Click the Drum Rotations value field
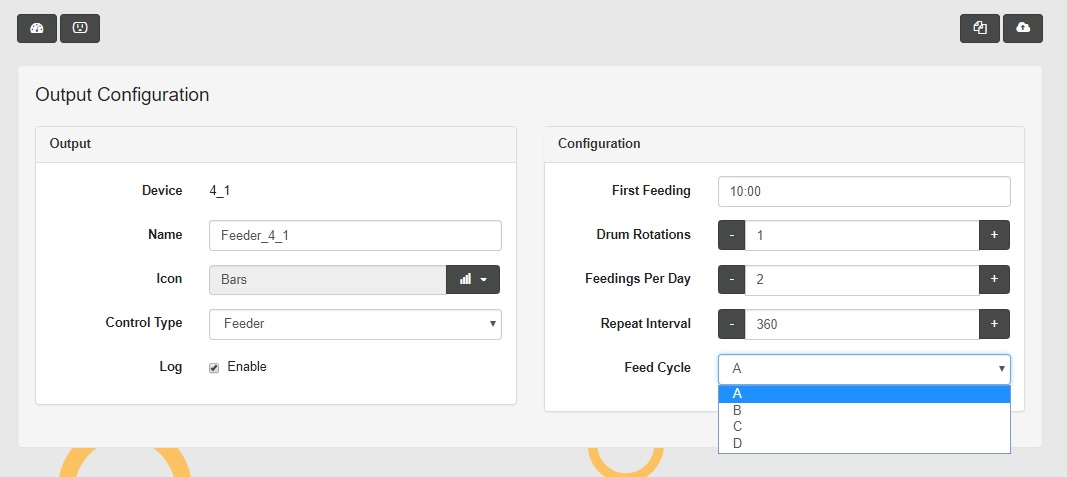Image resolution: width=1067 pixels, height=477 pixels. point(862,235)
